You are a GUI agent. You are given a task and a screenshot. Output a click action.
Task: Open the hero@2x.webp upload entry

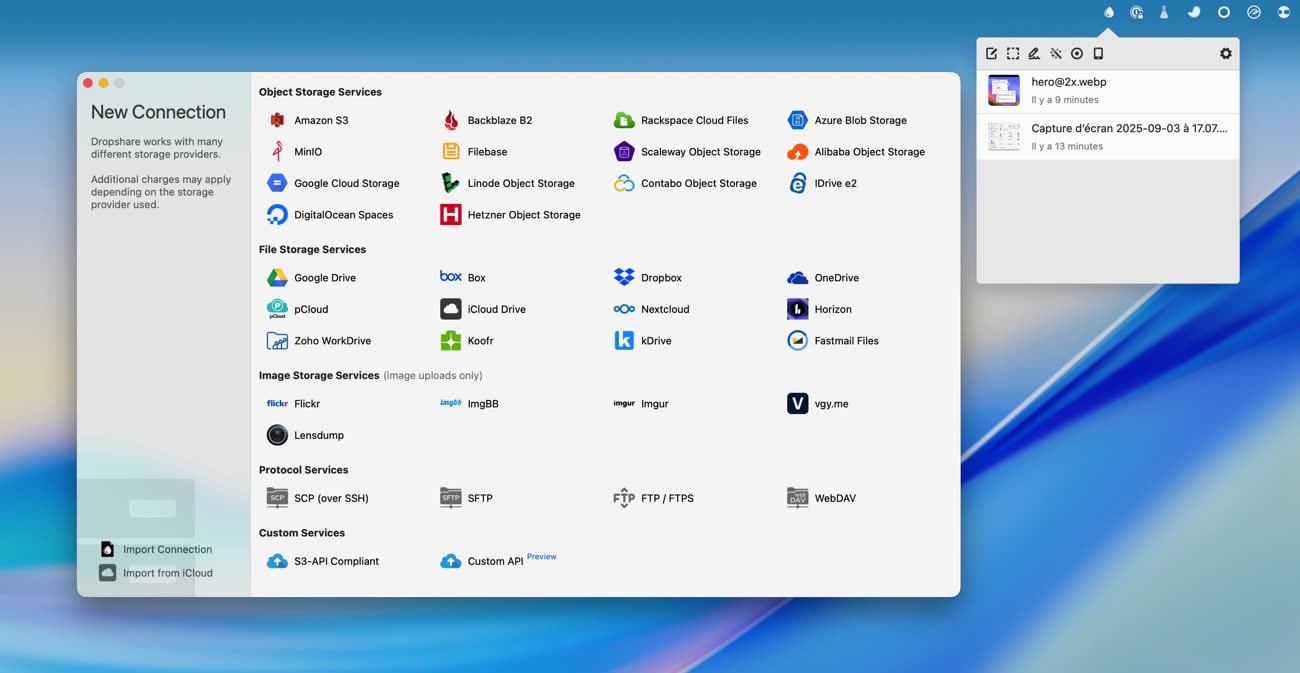(x=1108, y=91)
